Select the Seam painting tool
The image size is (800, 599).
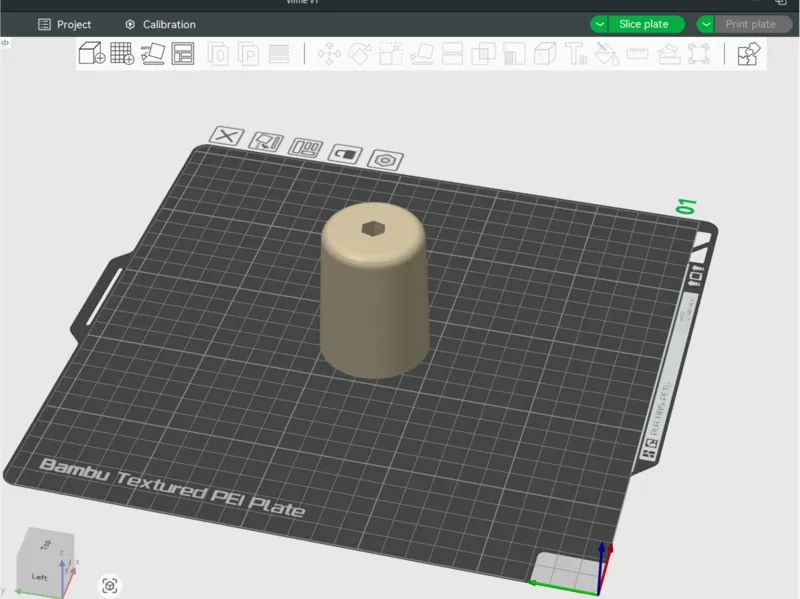pyautogui.click(x=545, y=54)
